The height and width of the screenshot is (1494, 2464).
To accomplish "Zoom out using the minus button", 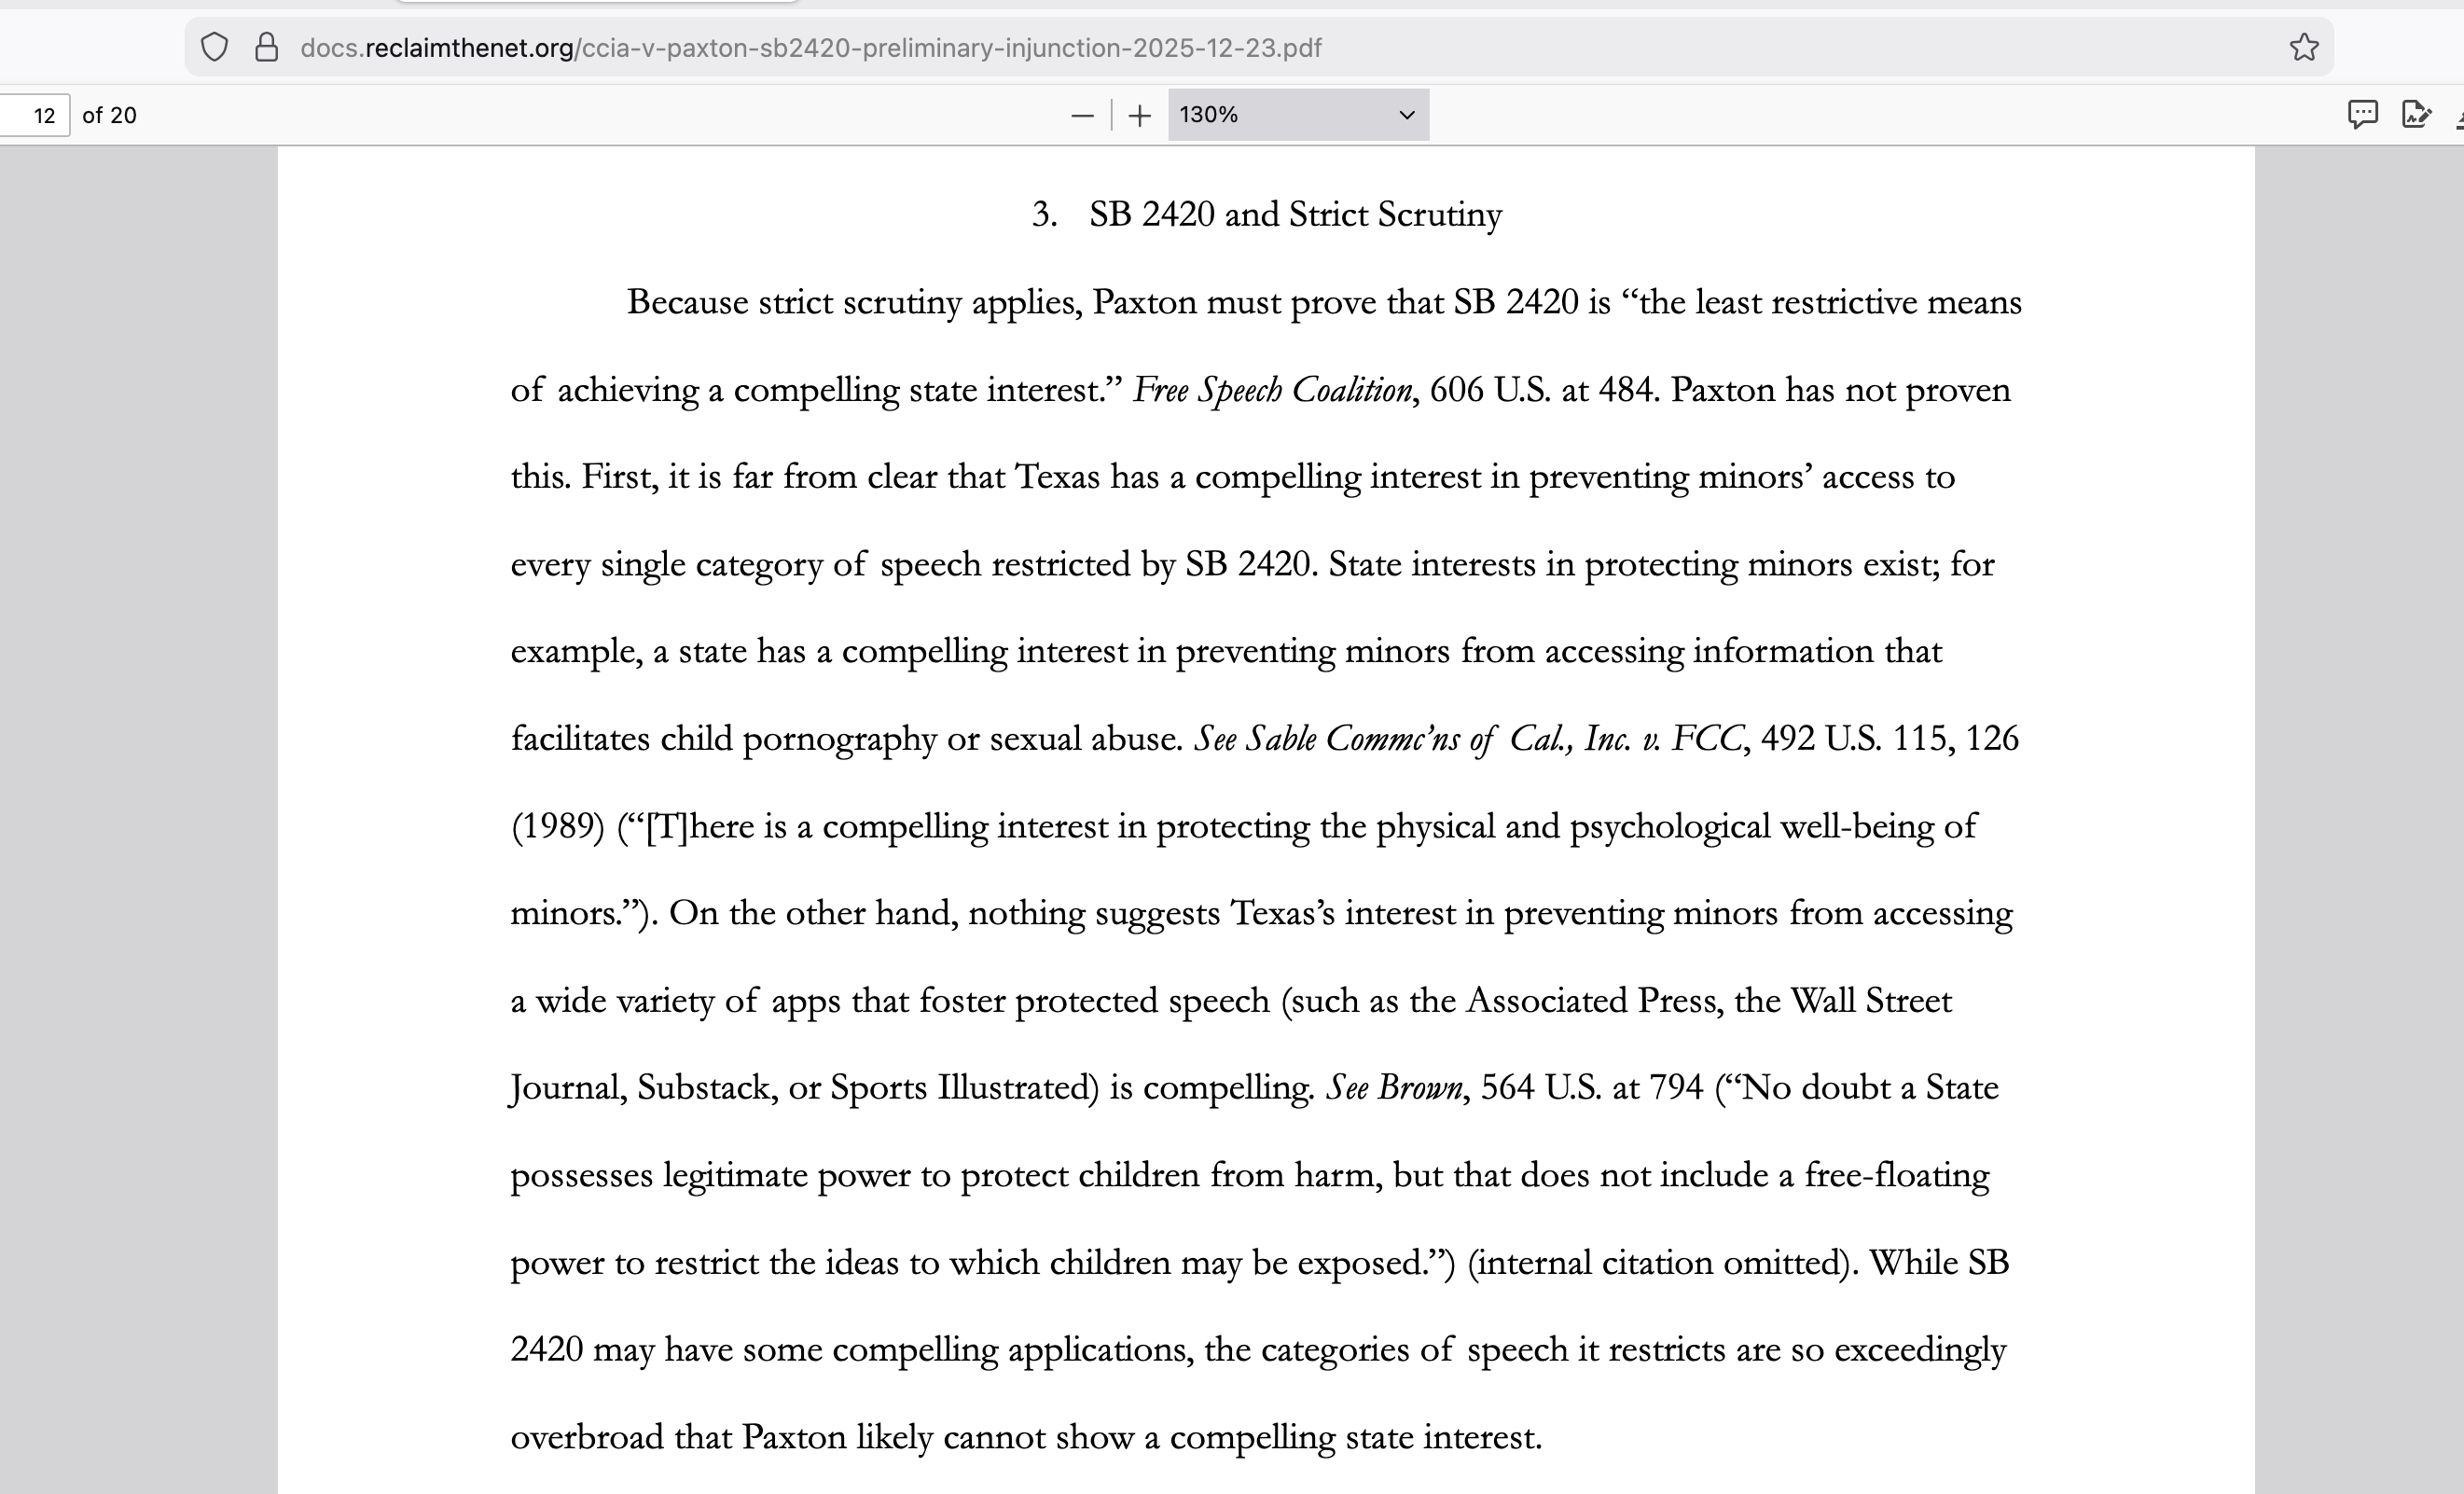I will click(1081, 116).
